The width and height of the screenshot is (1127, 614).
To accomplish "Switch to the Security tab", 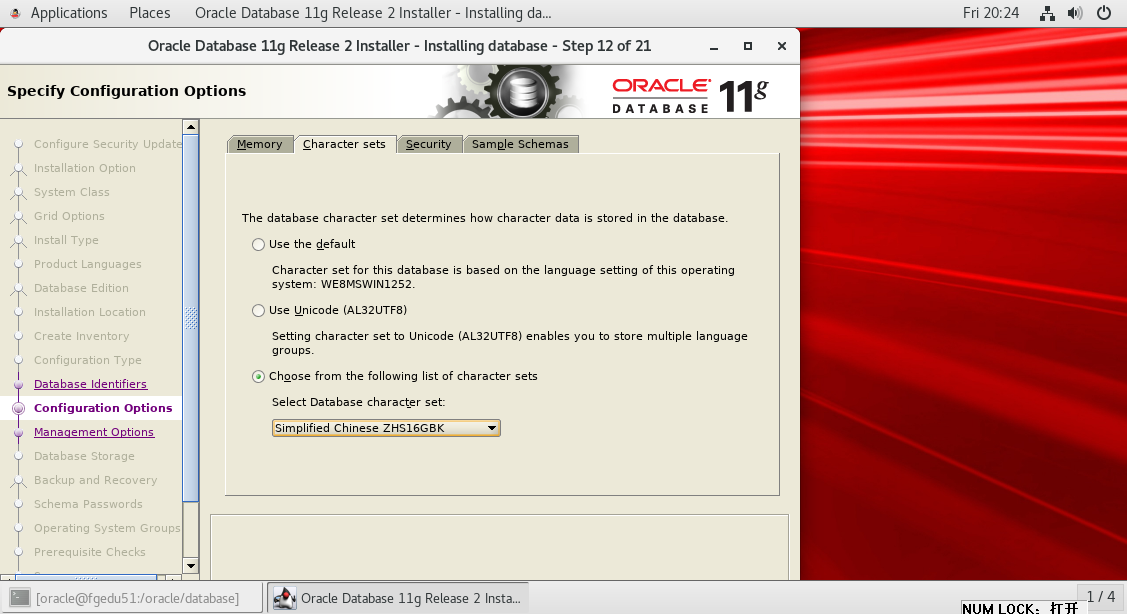I will [428, 144].
